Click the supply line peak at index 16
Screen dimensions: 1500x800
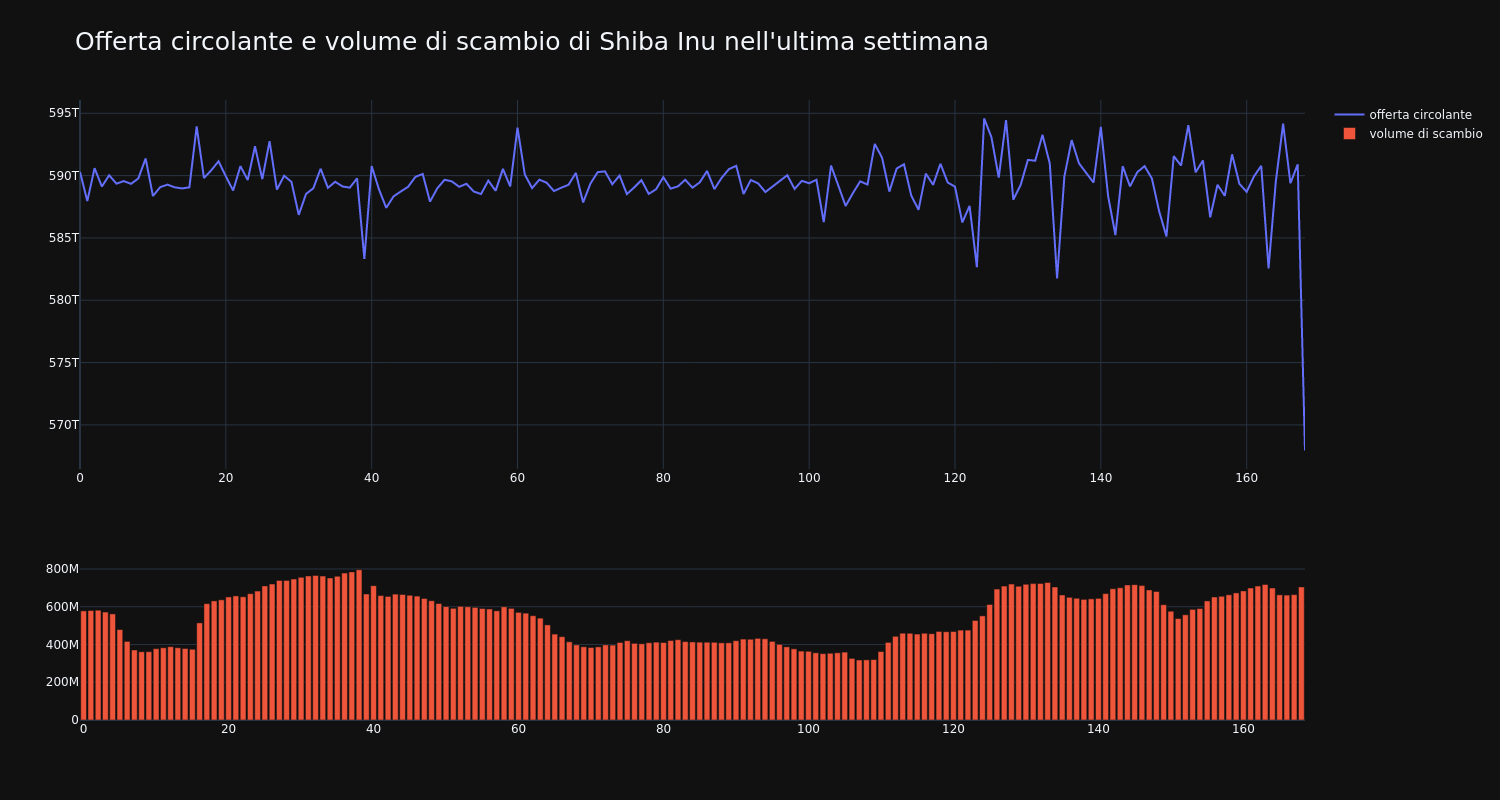point(196,127)
